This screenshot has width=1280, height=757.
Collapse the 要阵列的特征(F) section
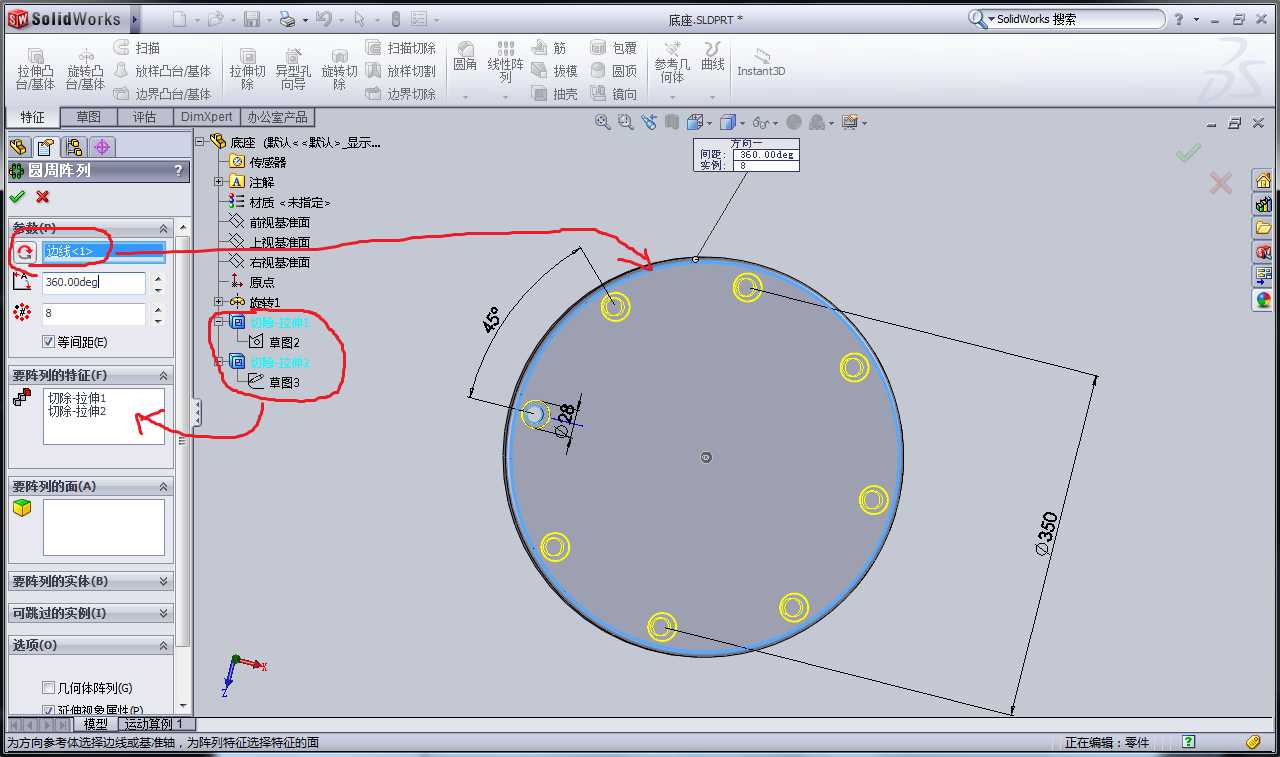[163, 375]
